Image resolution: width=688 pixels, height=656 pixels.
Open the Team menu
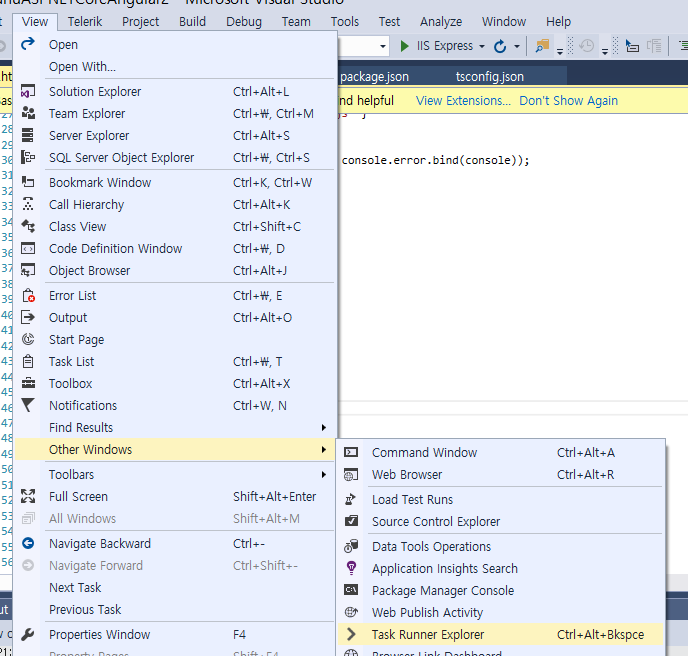click(x=296, y=22)
